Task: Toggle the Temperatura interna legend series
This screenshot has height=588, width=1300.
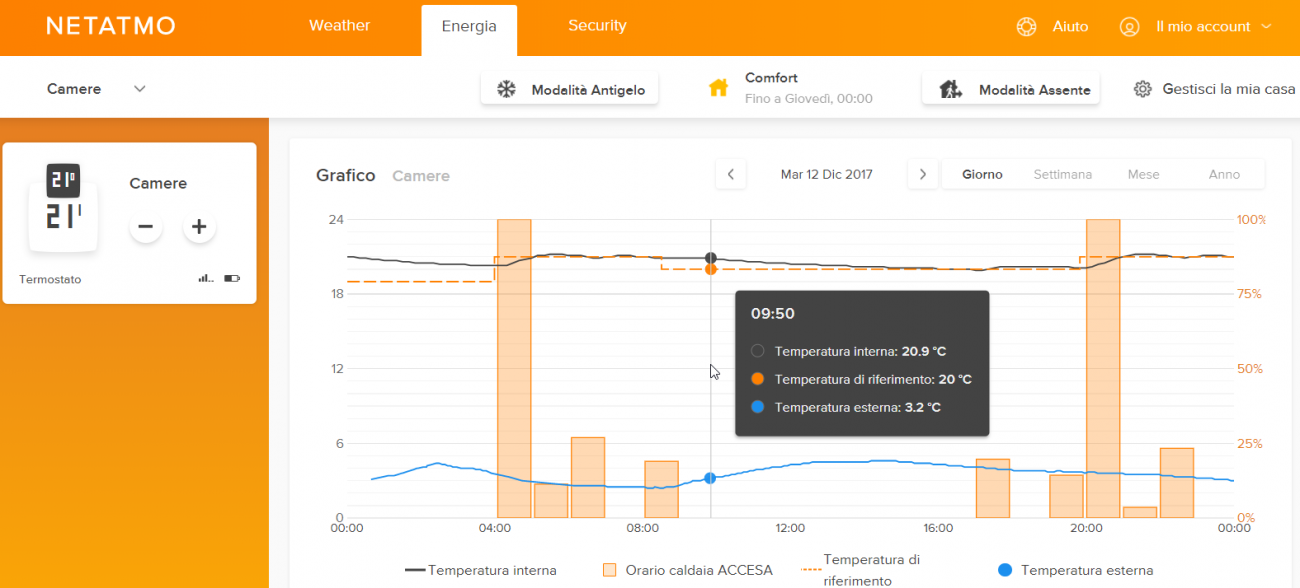Action: 481,570
